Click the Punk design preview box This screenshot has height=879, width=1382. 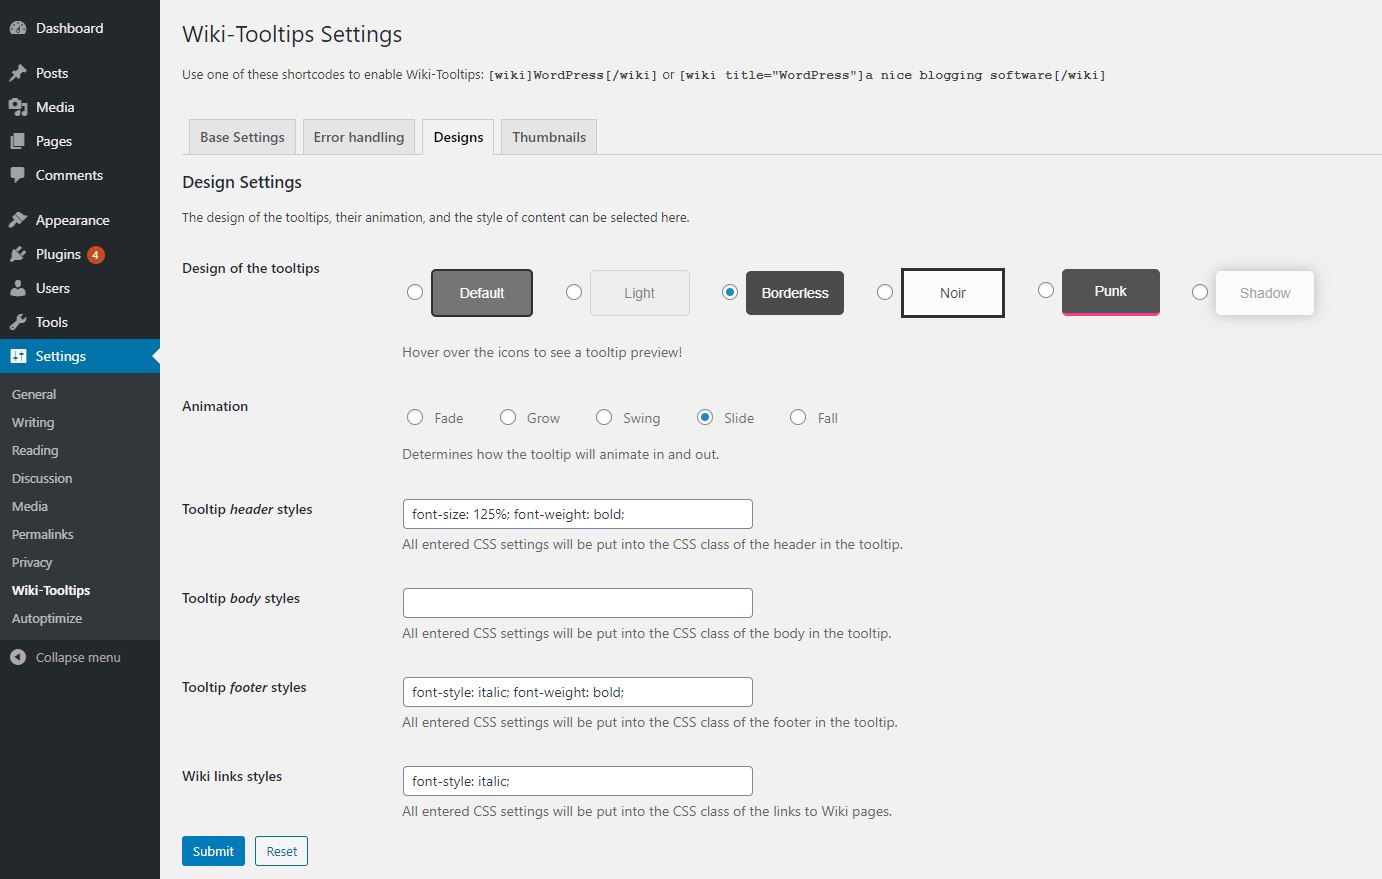(1111, 292)
